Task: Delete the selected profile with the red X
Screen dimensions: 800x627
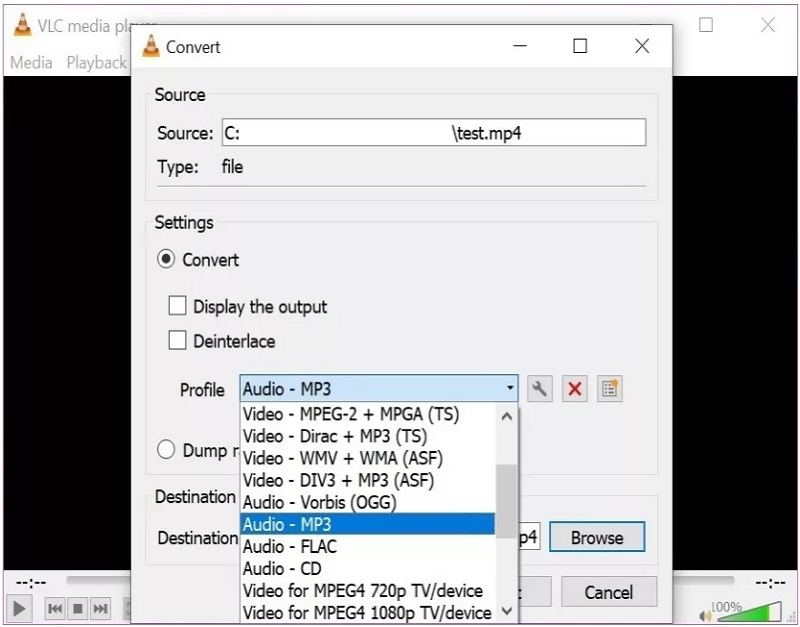Action: point(574,389)
